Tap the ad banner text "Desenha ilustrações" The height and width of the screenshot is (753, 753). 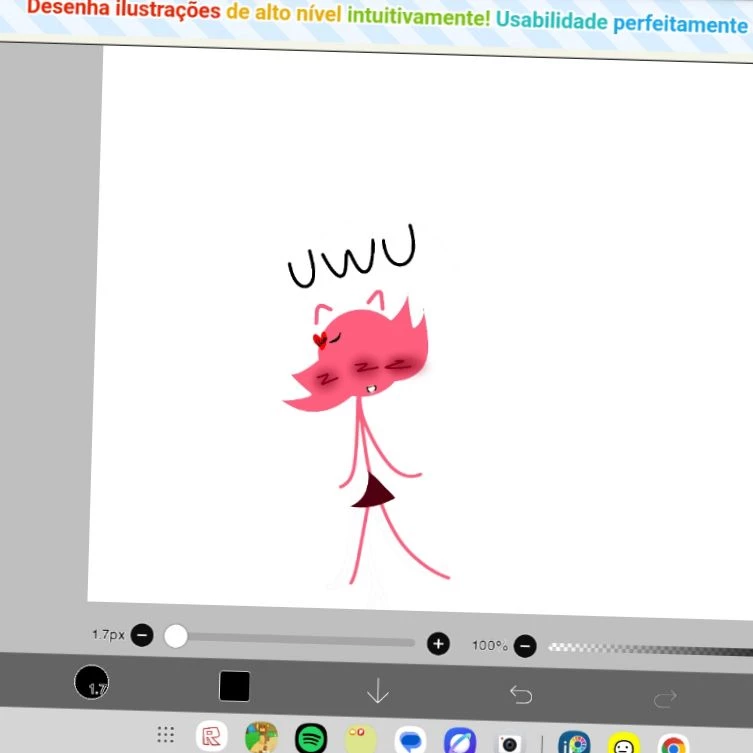click(123, 9)
